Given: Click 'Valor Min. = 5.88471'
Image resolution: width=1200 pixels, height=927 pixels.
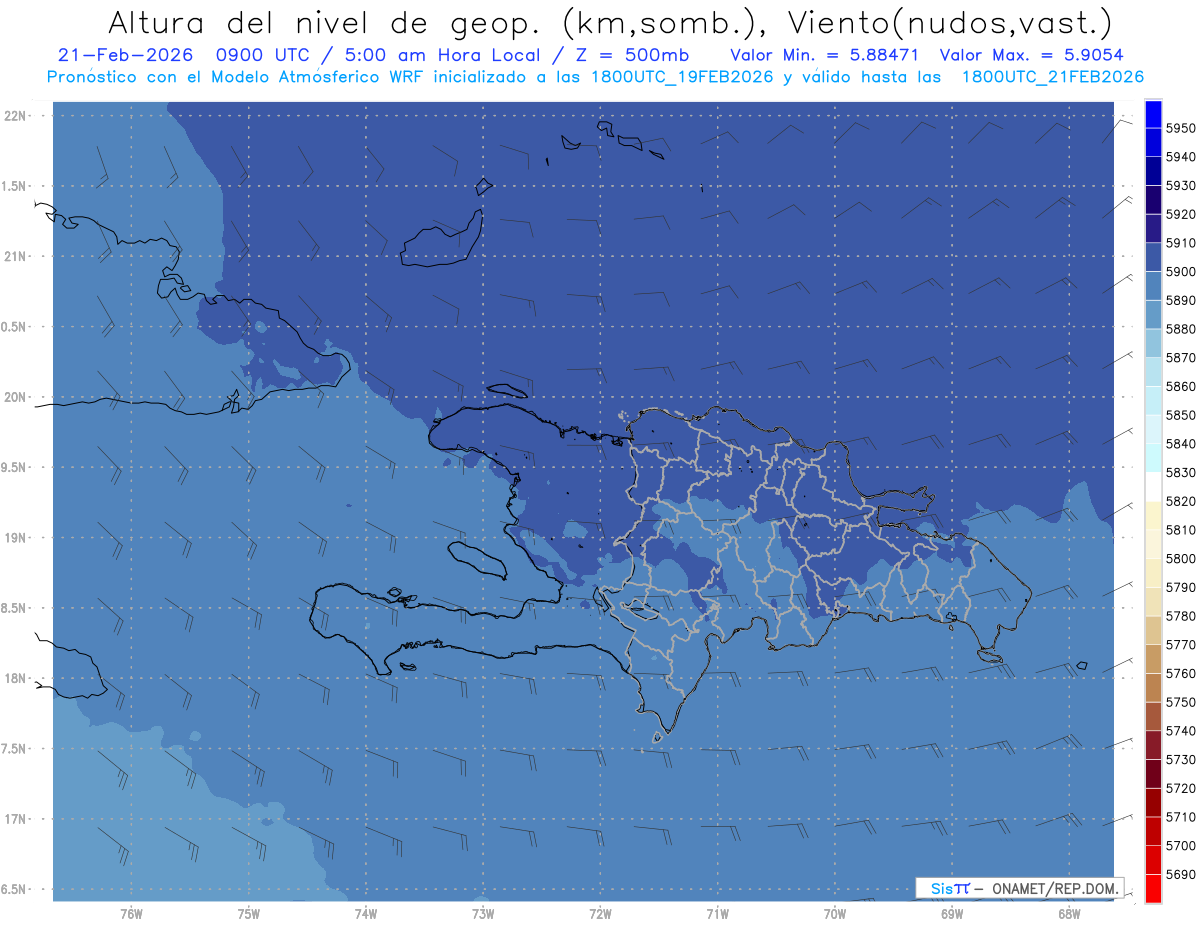Looking at the screenshot, I should pyautogui.click(x=825, y=56).
